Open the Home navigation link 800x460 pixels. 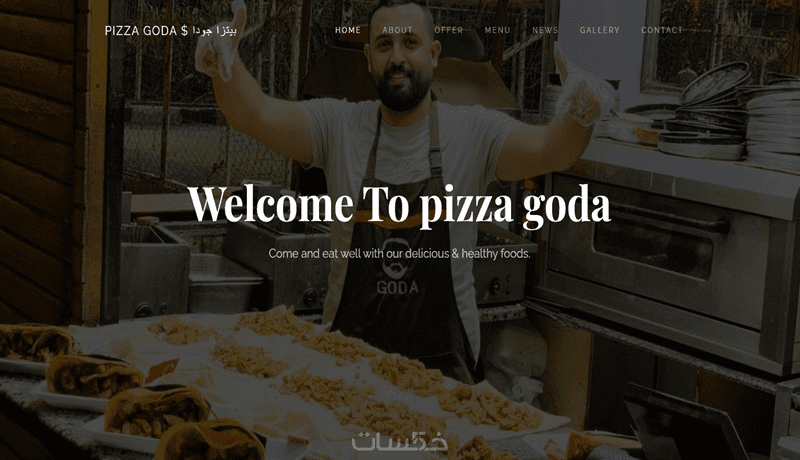(347, 30)
